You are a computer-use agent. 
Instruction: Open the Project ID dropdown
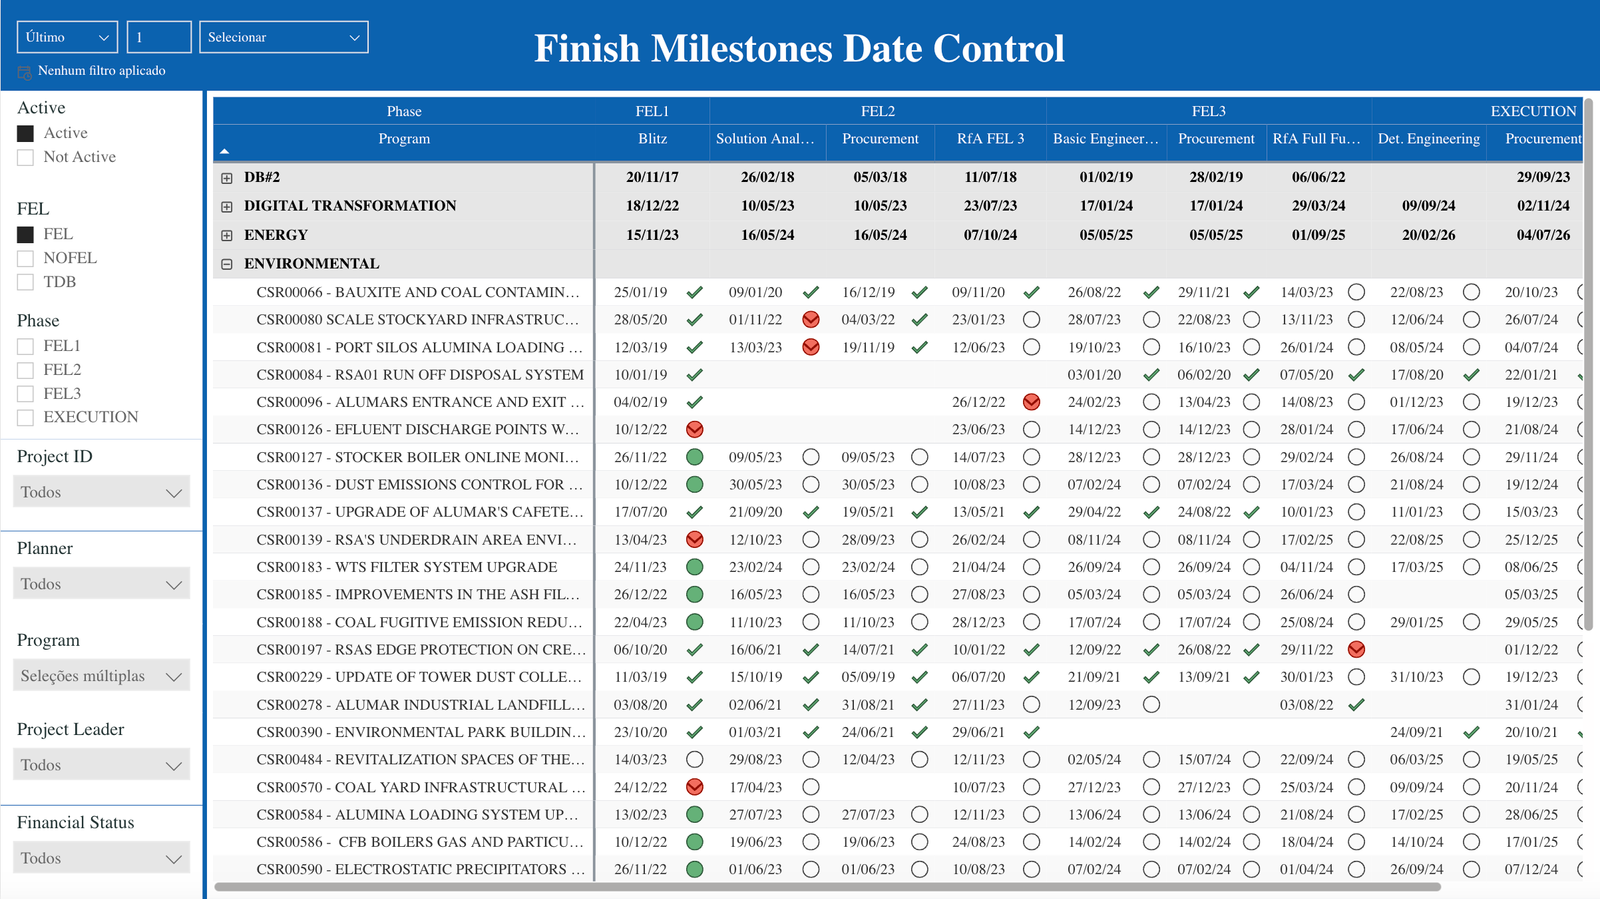[x=101, y=492]
